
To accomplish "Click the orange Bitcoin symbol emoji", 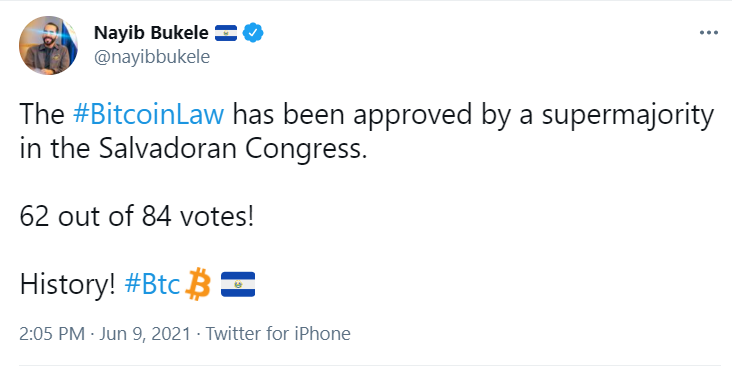I will pos(198,283).
